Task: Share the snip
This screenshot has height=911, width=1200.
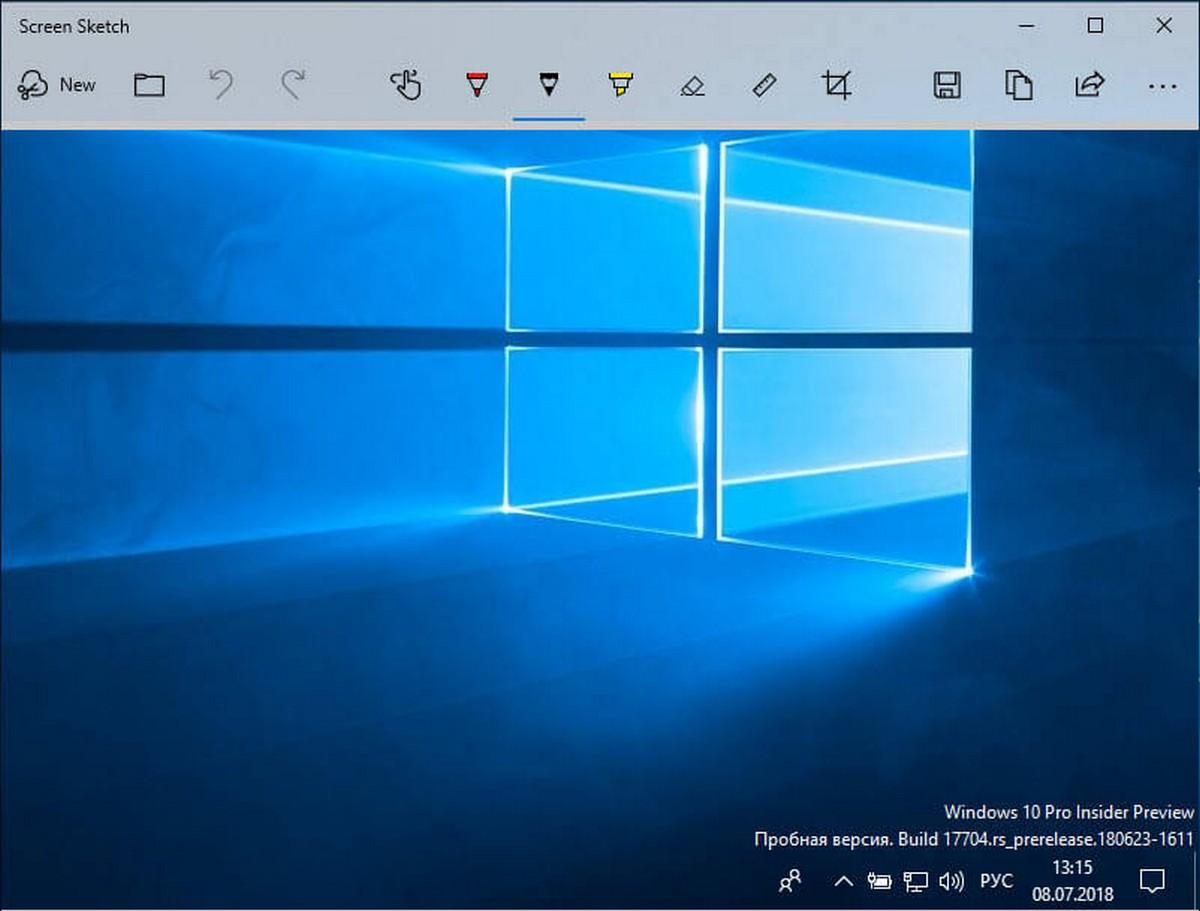Action: [x=1089, y=85]
